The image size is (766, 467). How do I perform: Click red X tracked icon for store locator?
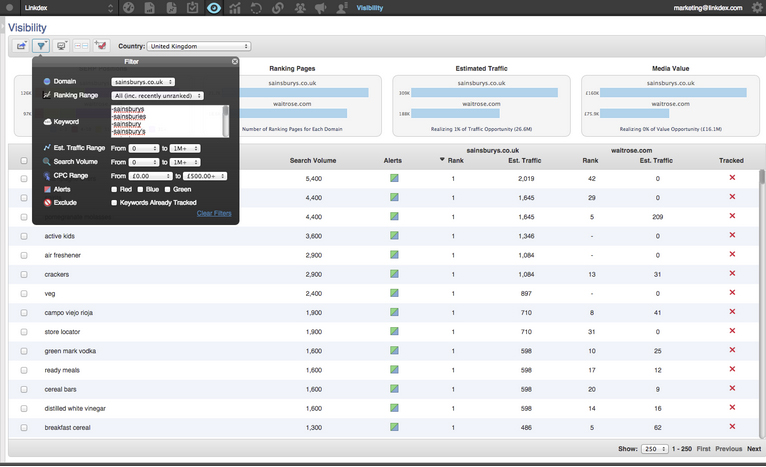[732, 331]
